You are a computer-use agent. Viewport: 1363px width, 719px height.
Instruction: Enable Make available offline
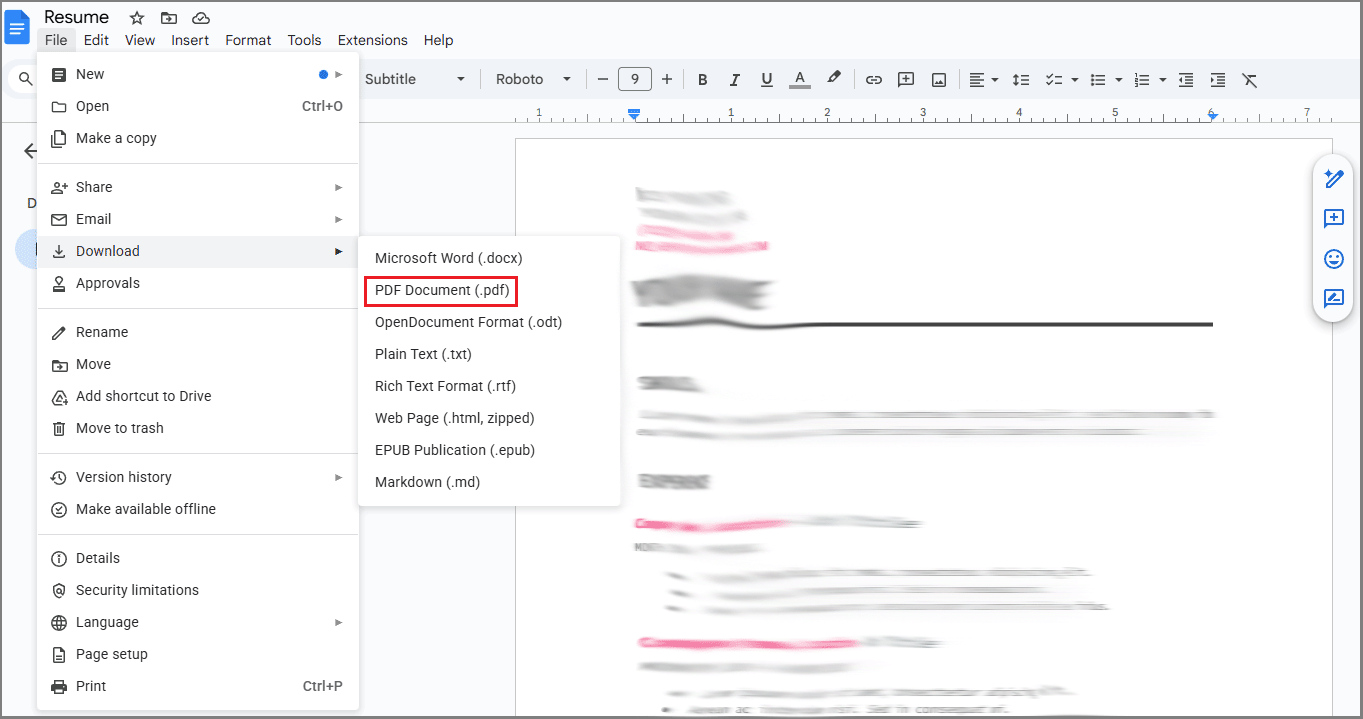pos(146,509)
